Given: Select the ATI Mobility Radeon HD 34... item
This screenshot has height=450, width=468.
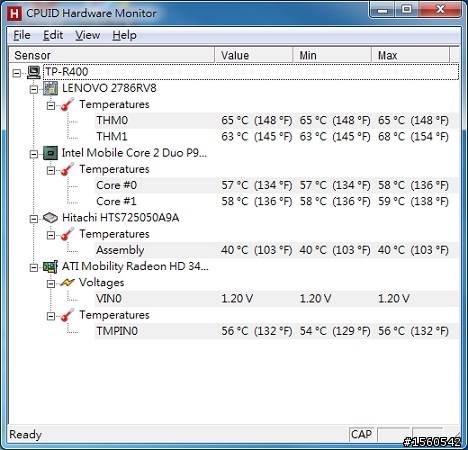Looking at the screenshot, I should [135, 266].
